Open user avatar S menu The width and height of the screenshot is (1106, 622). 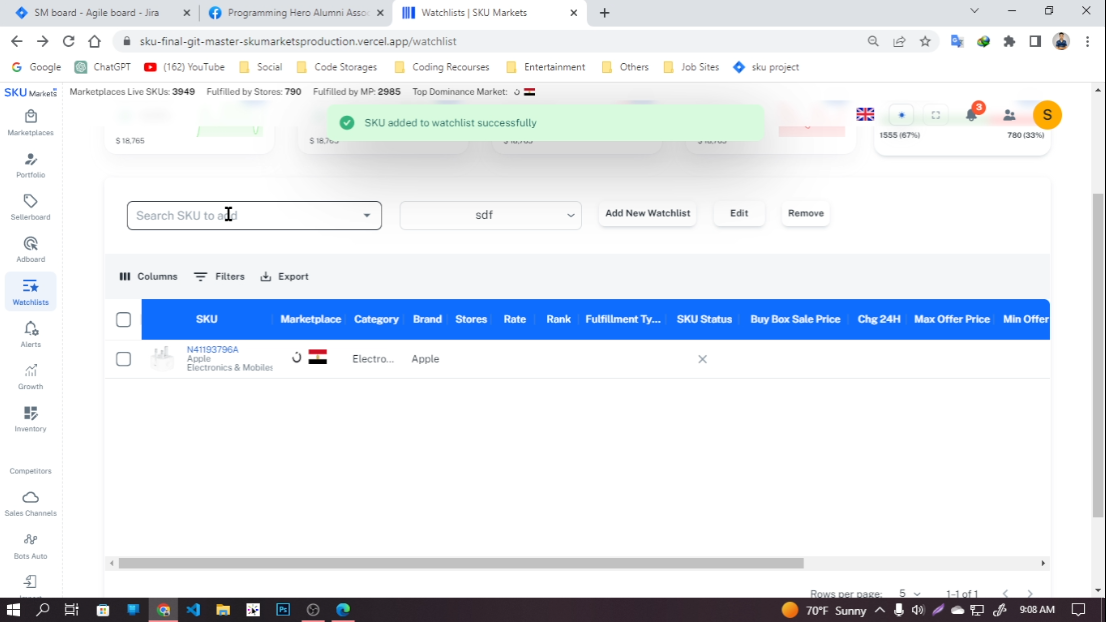(x=1047, y=114)
